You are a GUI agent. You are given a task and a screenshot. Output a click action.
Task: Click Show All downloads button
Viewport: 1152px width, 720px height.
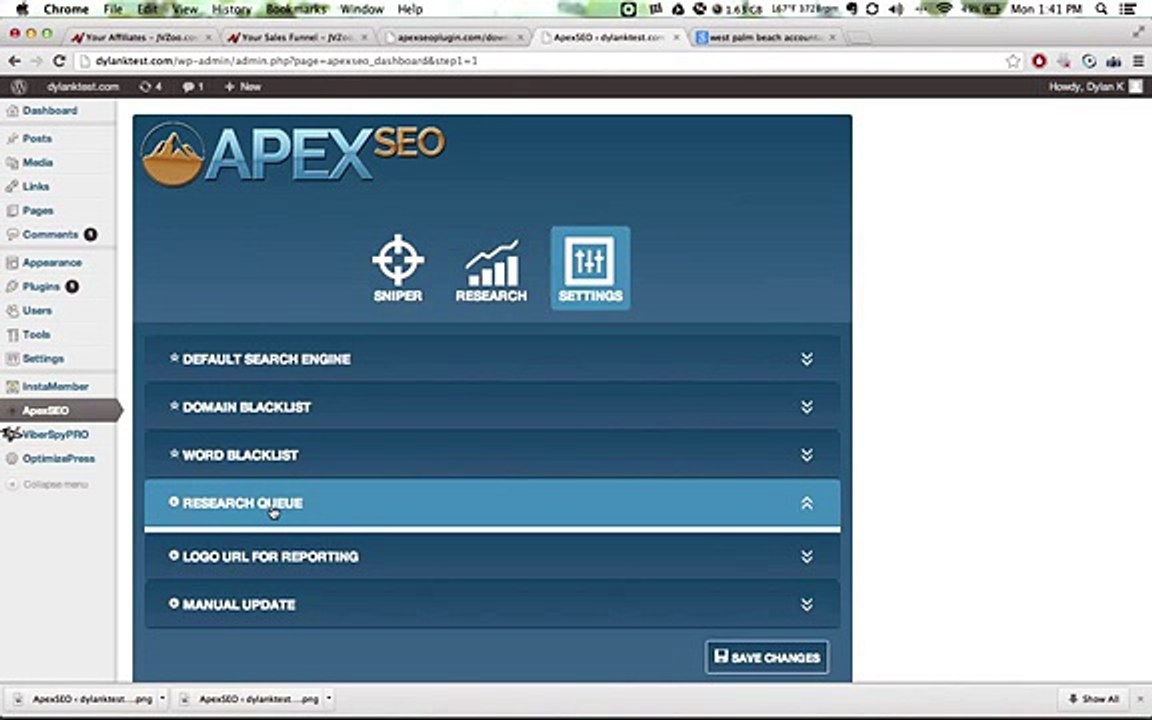point(1093,699)
